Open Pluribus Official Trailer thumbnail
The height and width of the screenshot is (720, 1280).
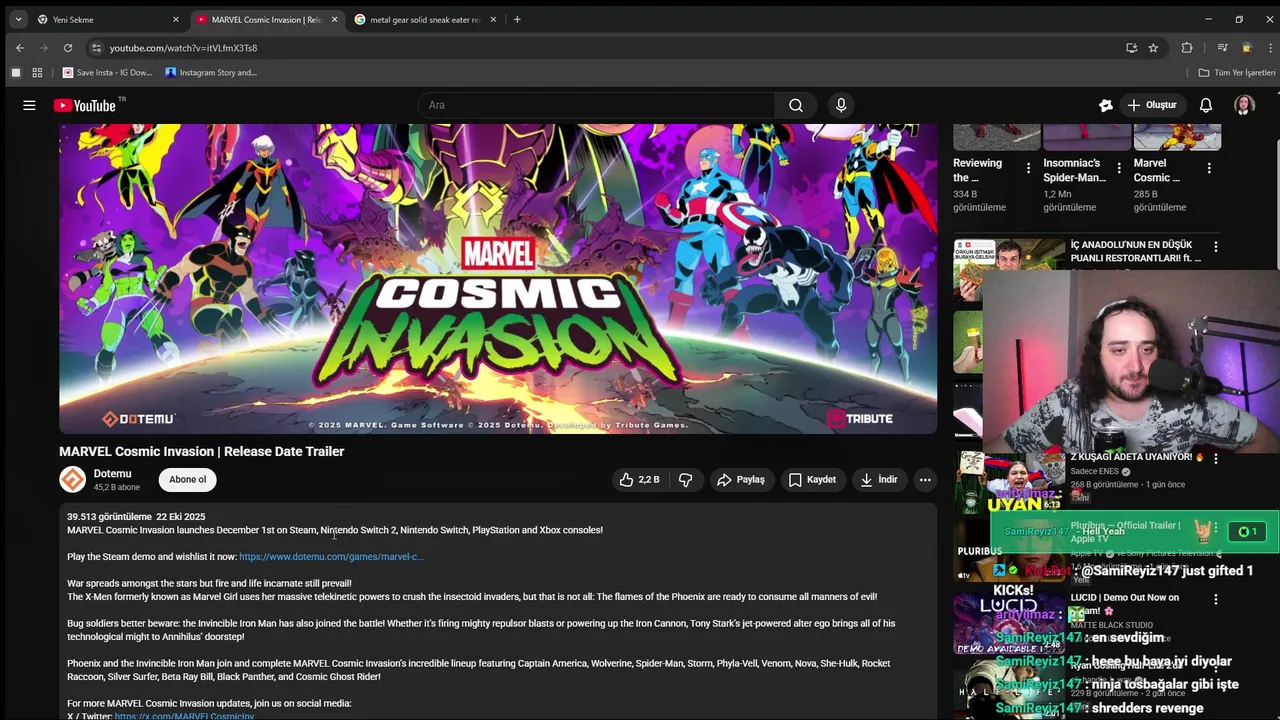tap(1008, 551)
